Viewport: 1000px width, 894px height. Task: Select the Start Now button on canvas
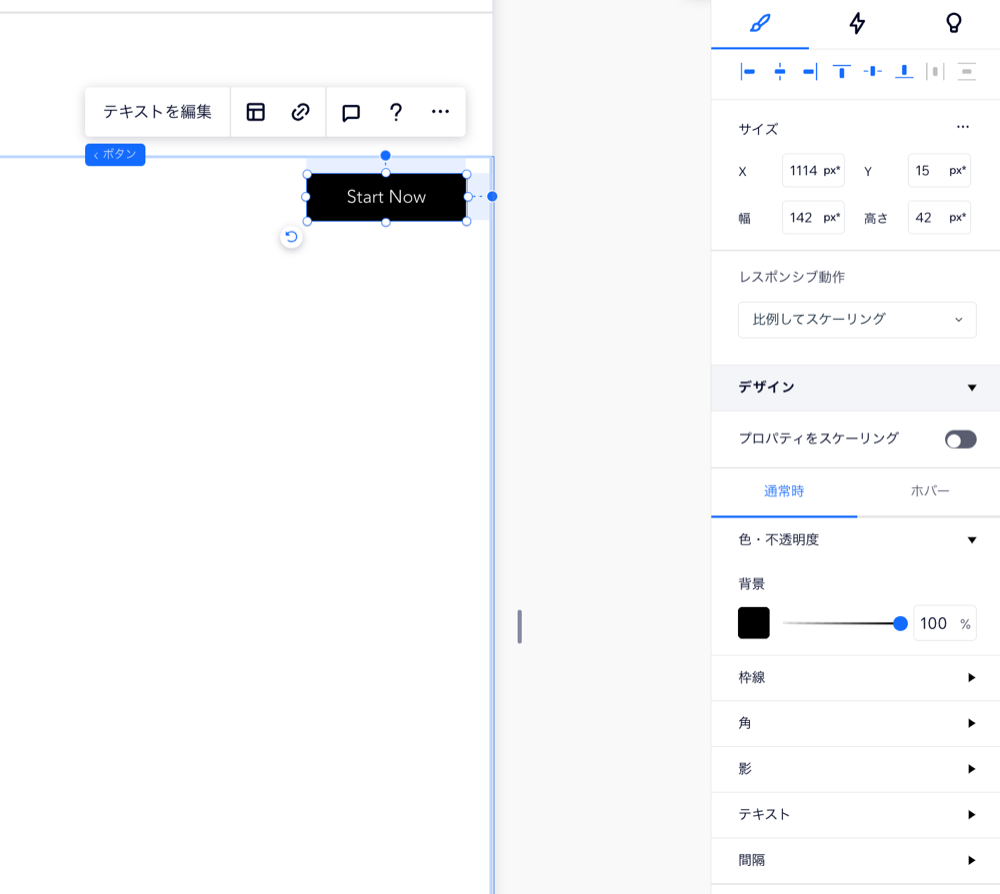point(386,197)
